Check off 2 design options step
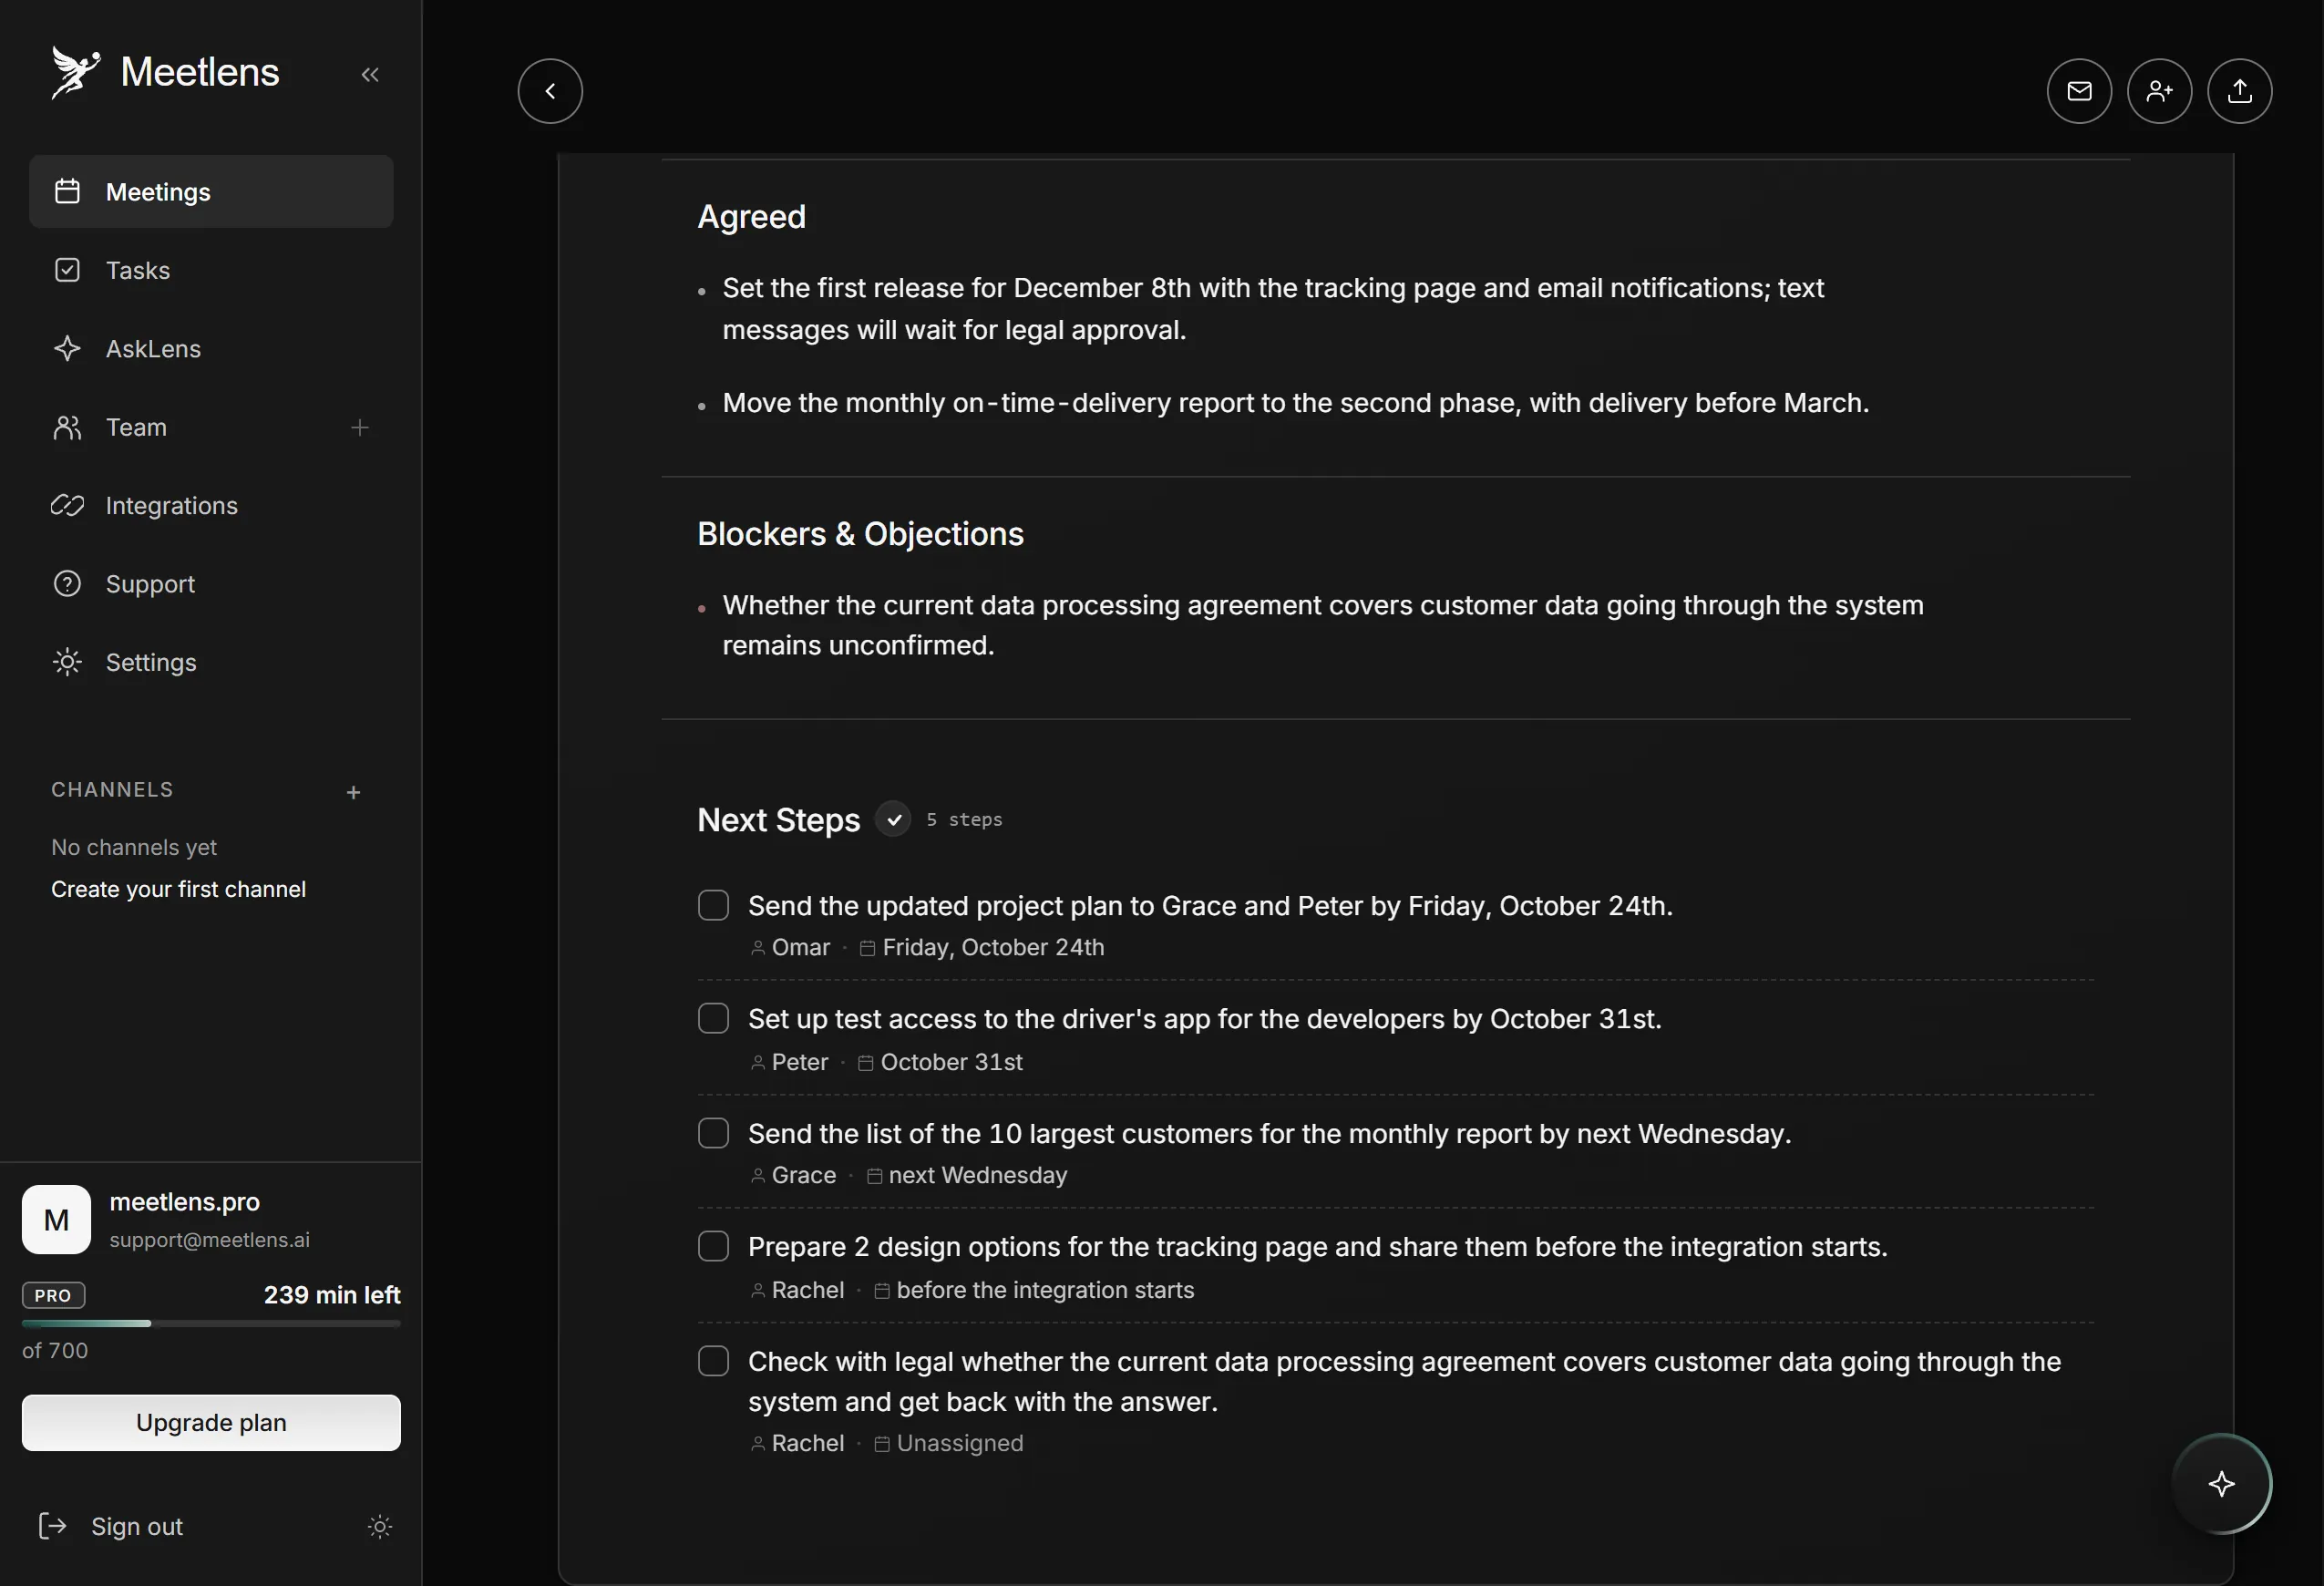The image size is (2324, 1586). (713, 1246)
